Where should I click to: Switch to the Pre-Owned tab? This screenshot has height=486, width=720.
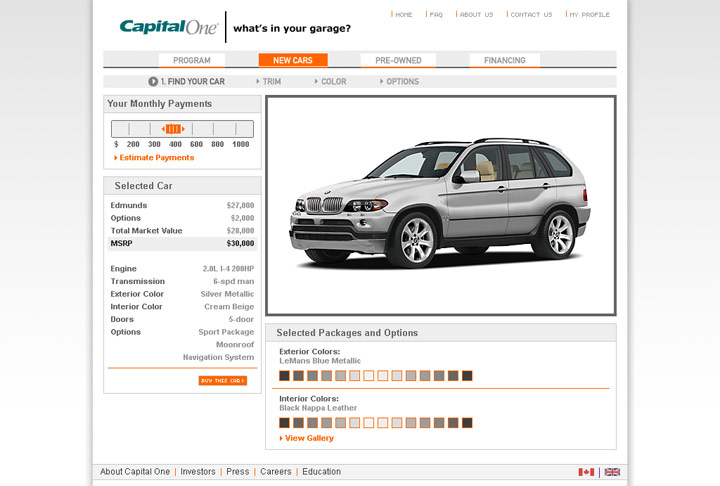[398, 61]
